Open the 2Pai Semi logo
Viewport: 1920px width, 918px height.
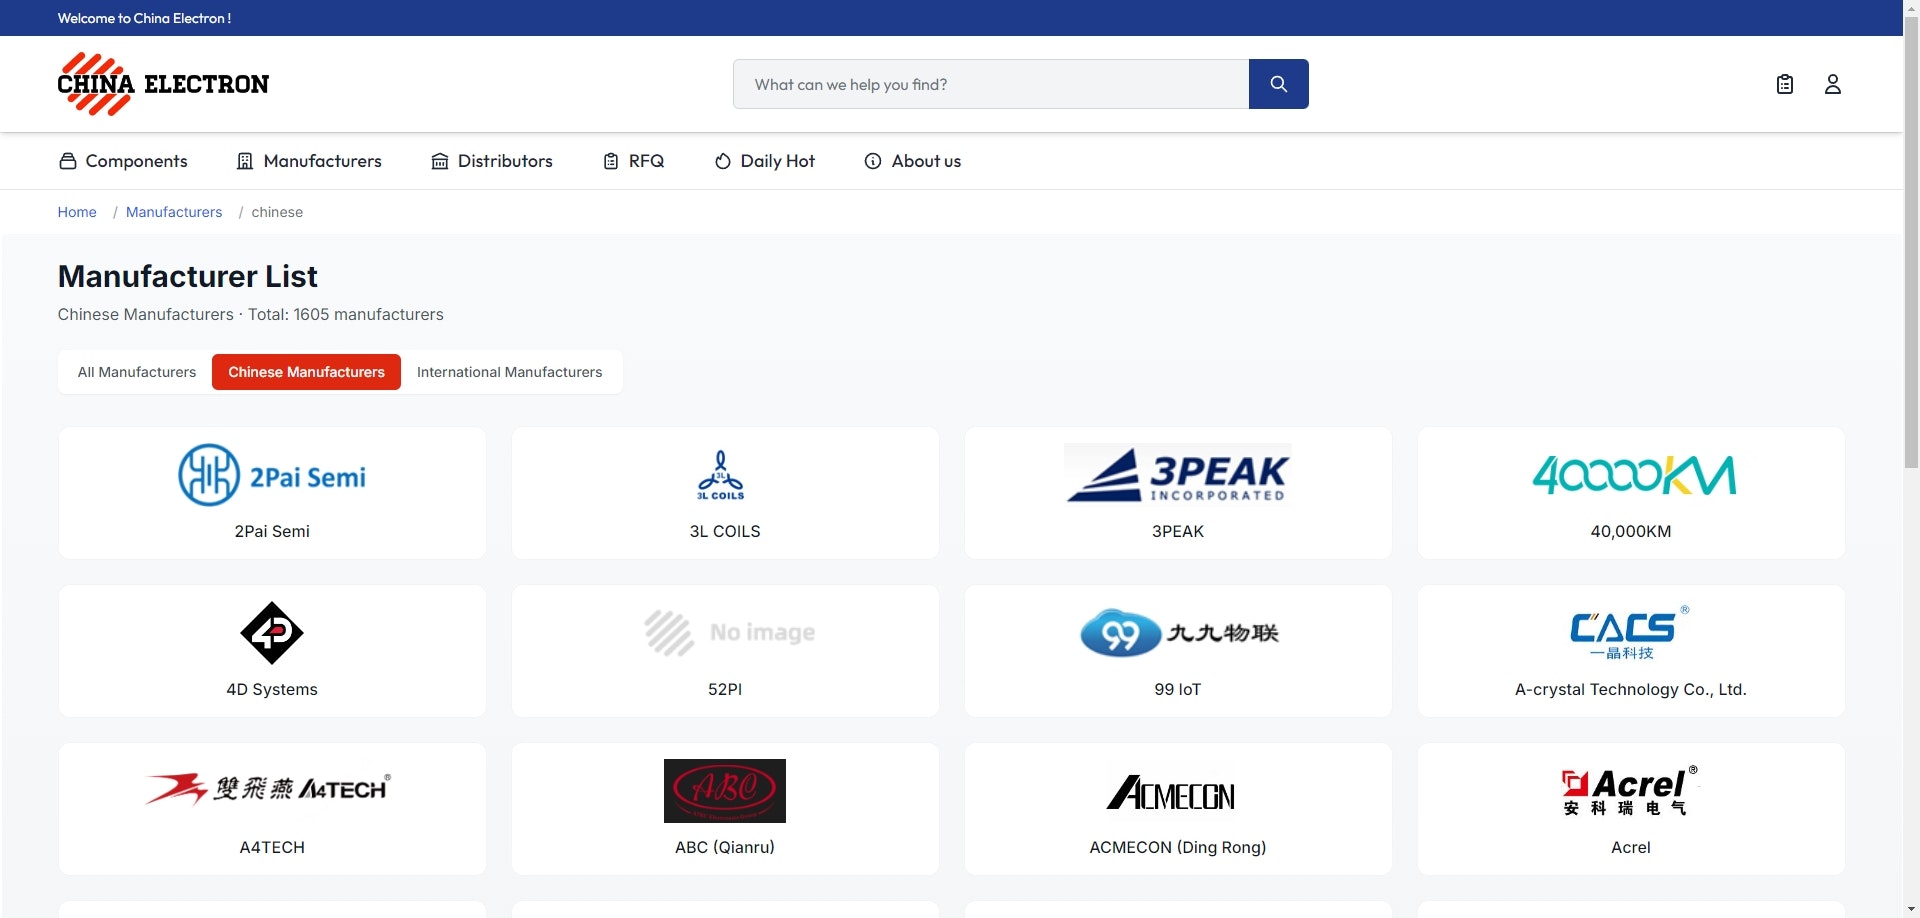272,475
